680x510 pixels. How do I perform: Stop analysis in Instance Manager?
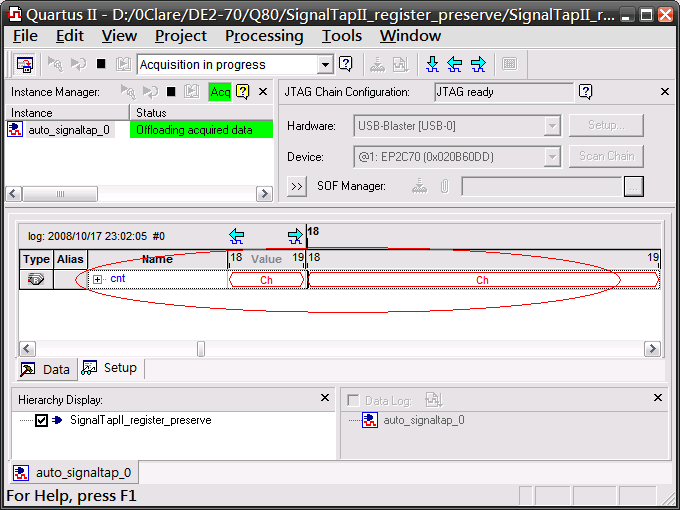coord(171,92)
